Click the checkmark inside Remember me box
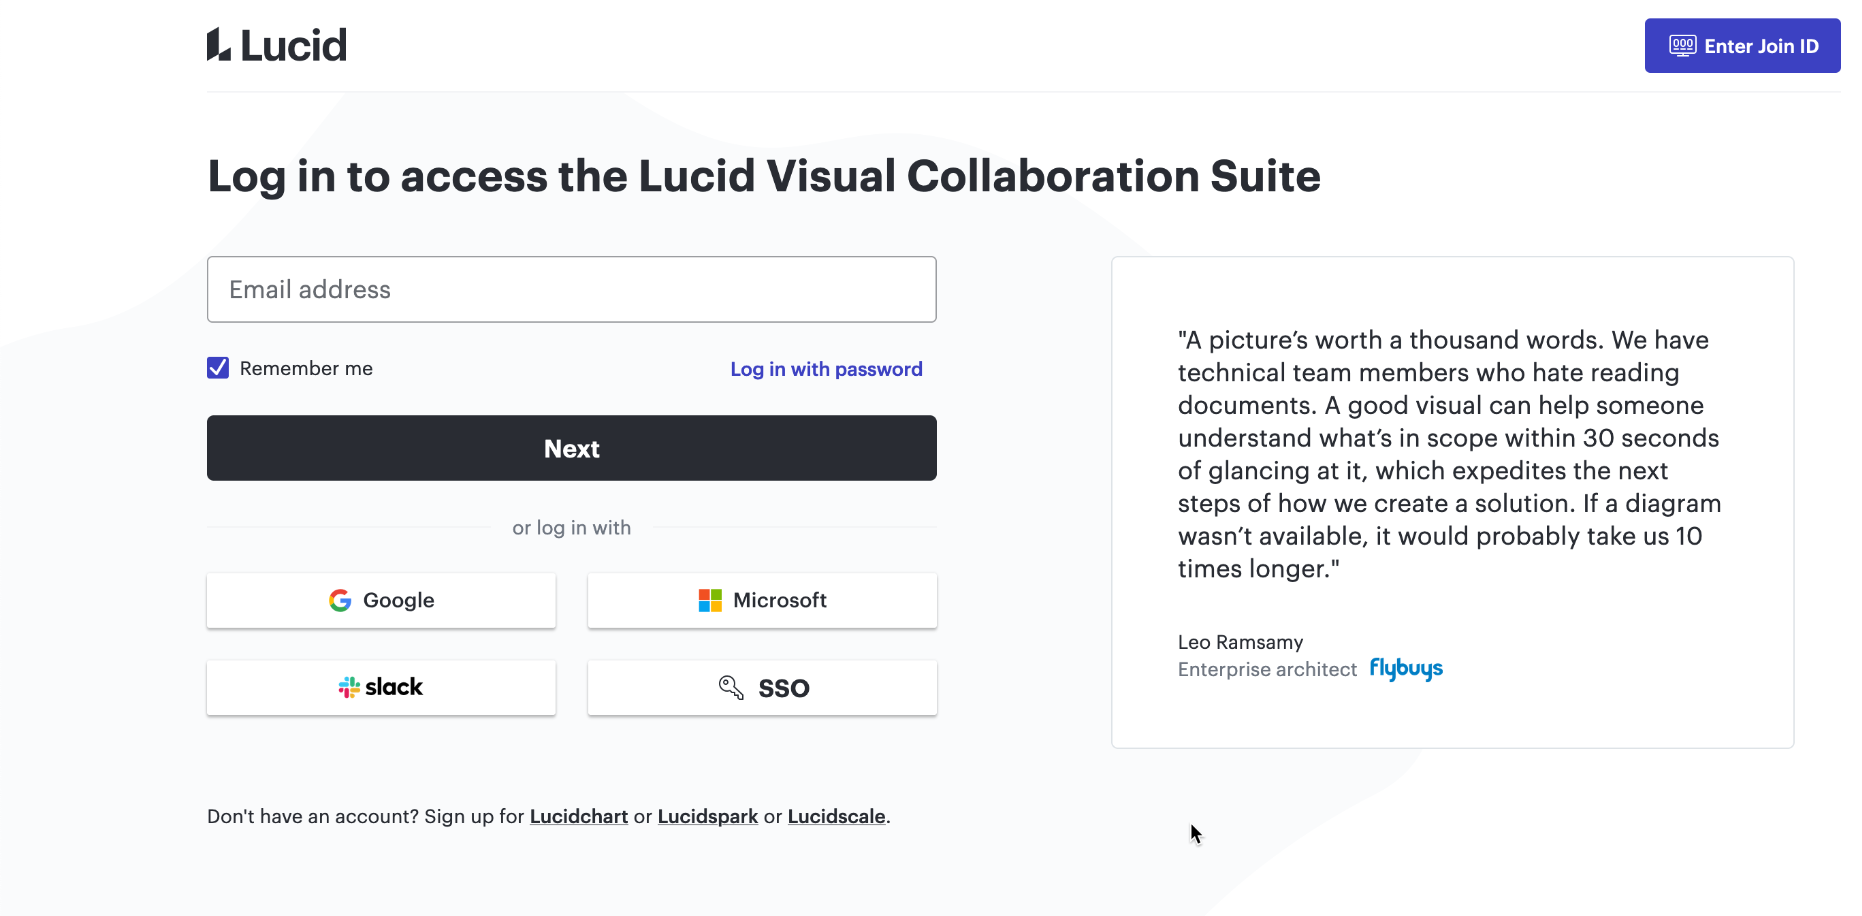This screenshot has height=916, width=1862. tap(217, 368)
